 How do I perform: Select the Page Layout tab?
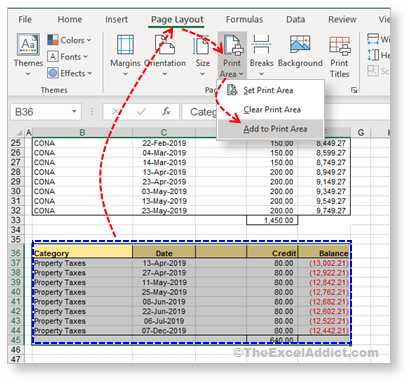coord(177,20)
